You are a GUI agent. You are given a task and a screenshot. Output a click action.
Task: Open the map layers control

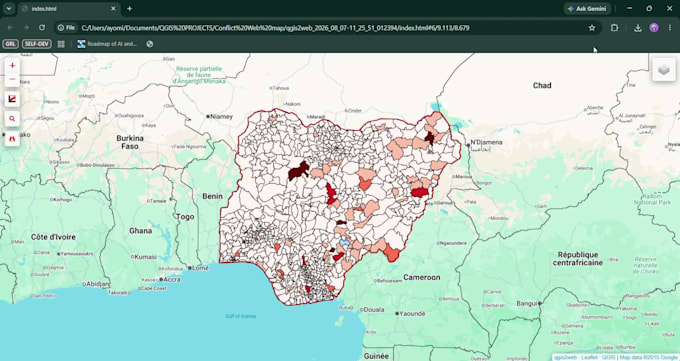point(664,70)
